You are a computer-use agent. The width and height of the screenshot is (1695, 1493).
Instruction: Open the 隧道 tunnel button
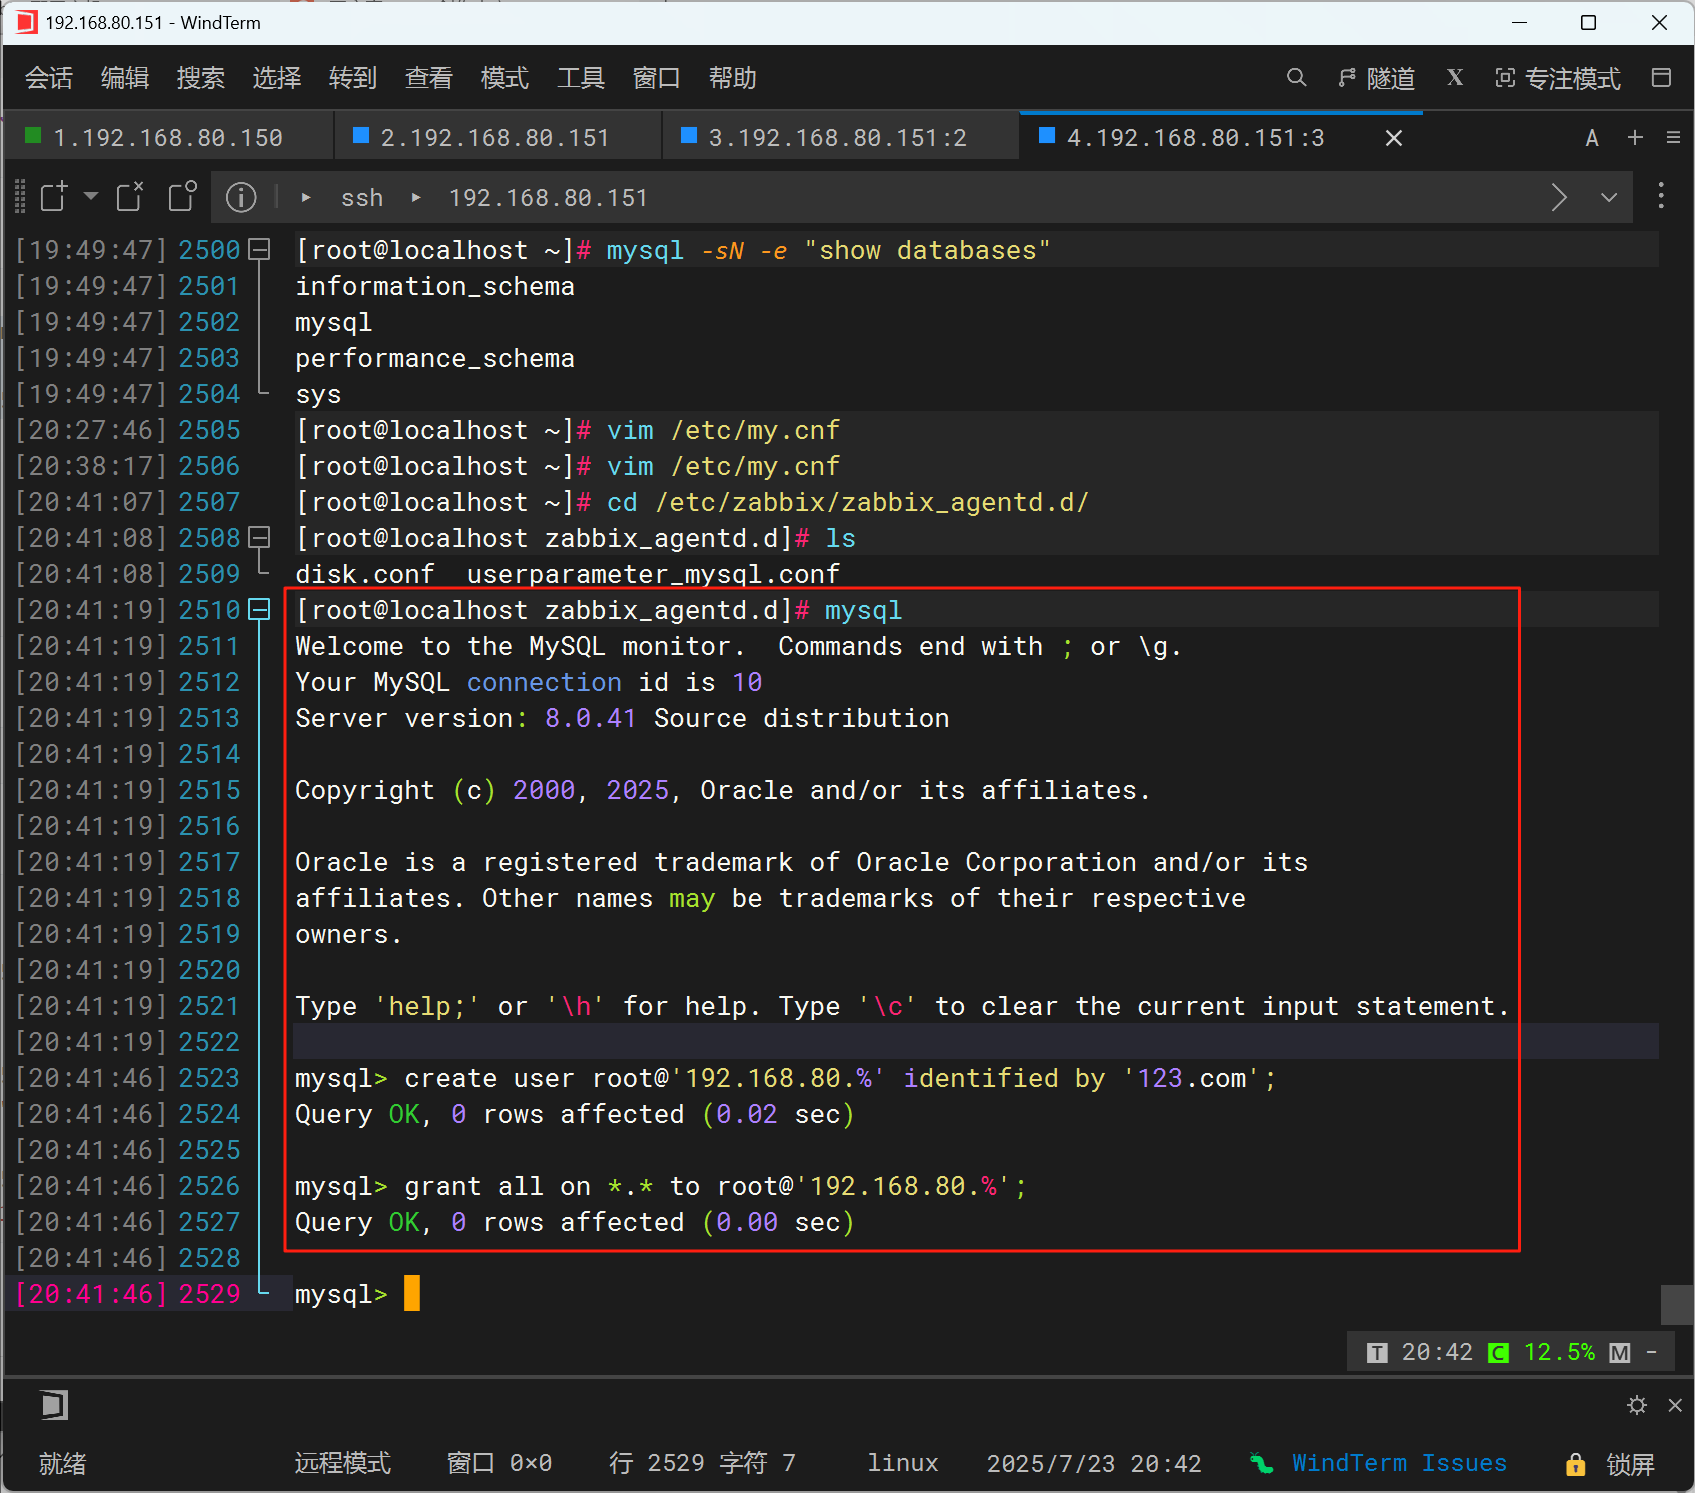(1377, 78)
